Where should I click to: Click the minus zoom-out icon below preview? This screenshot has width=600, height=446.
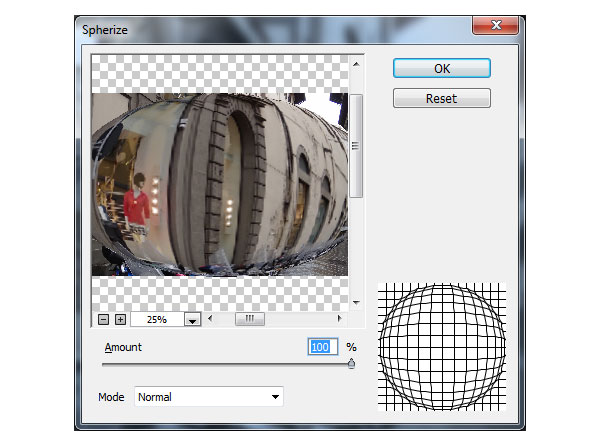coord(104,319)
